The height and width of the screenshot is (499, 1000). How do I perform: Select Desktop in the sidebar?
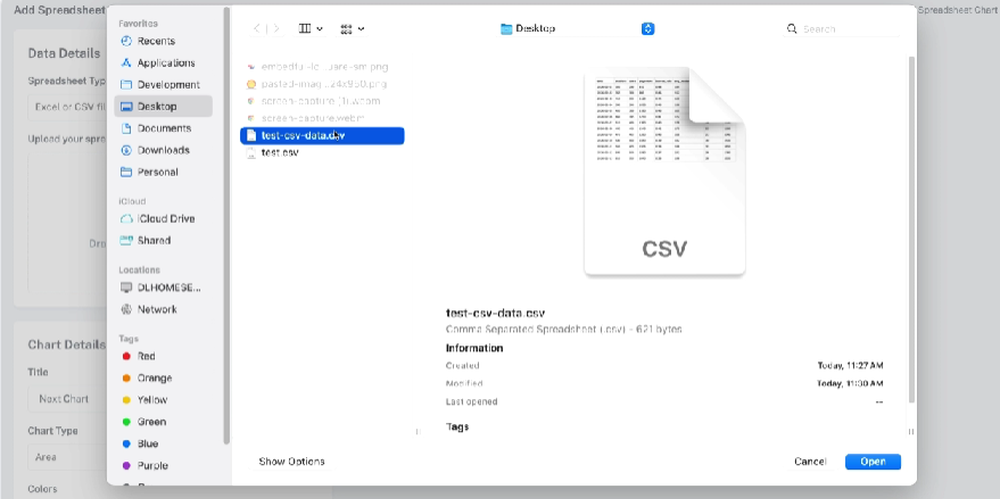(163, 107)
